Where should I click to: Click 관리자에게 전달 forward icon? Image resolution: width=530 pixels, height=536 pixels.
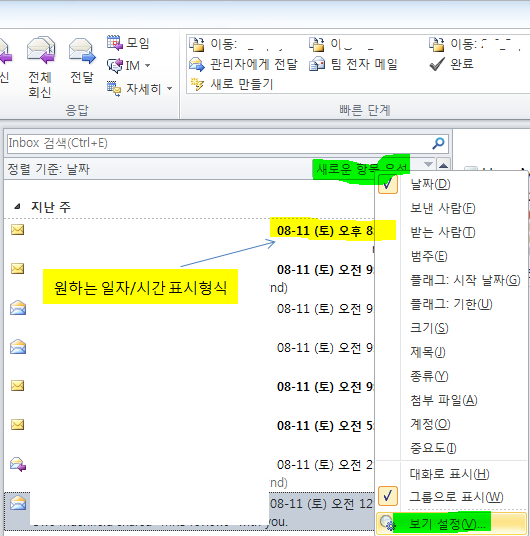coord(197,64)
